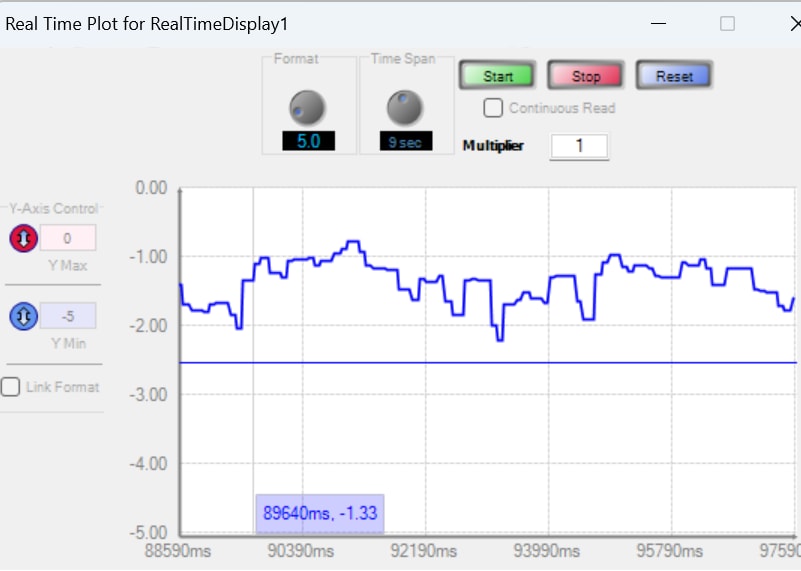Click the Time Span display 9 sec
The width and height of the screenshot is (801, 571).
click(406, 140)
